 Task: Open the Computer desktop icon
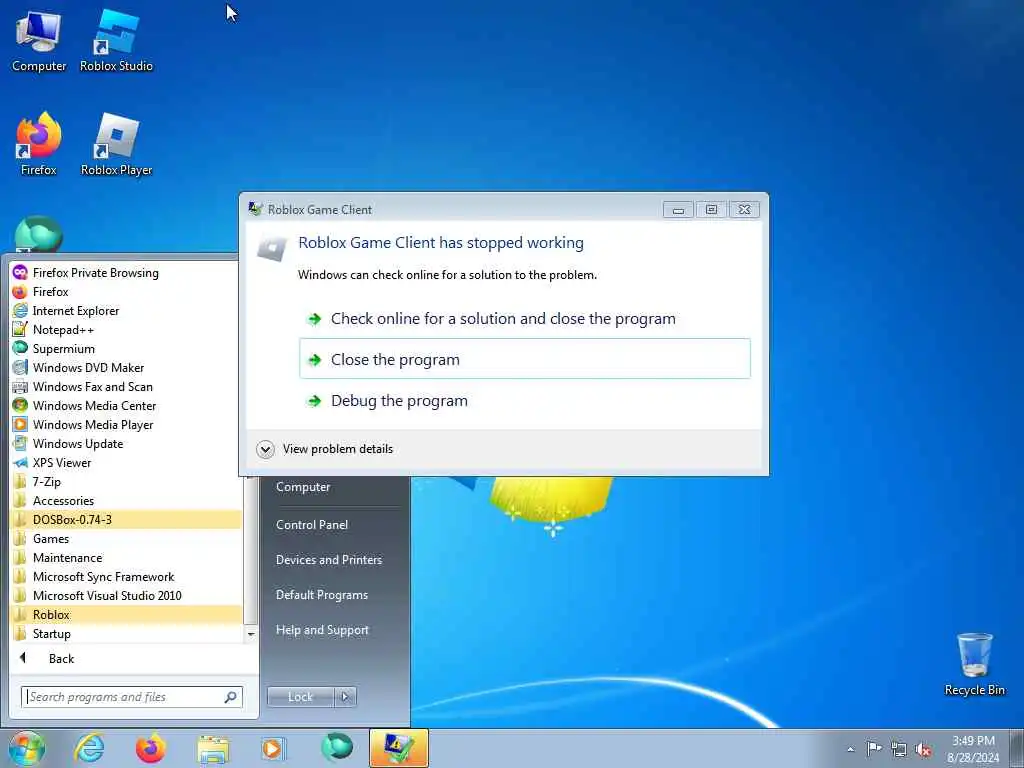pos(39,42)
